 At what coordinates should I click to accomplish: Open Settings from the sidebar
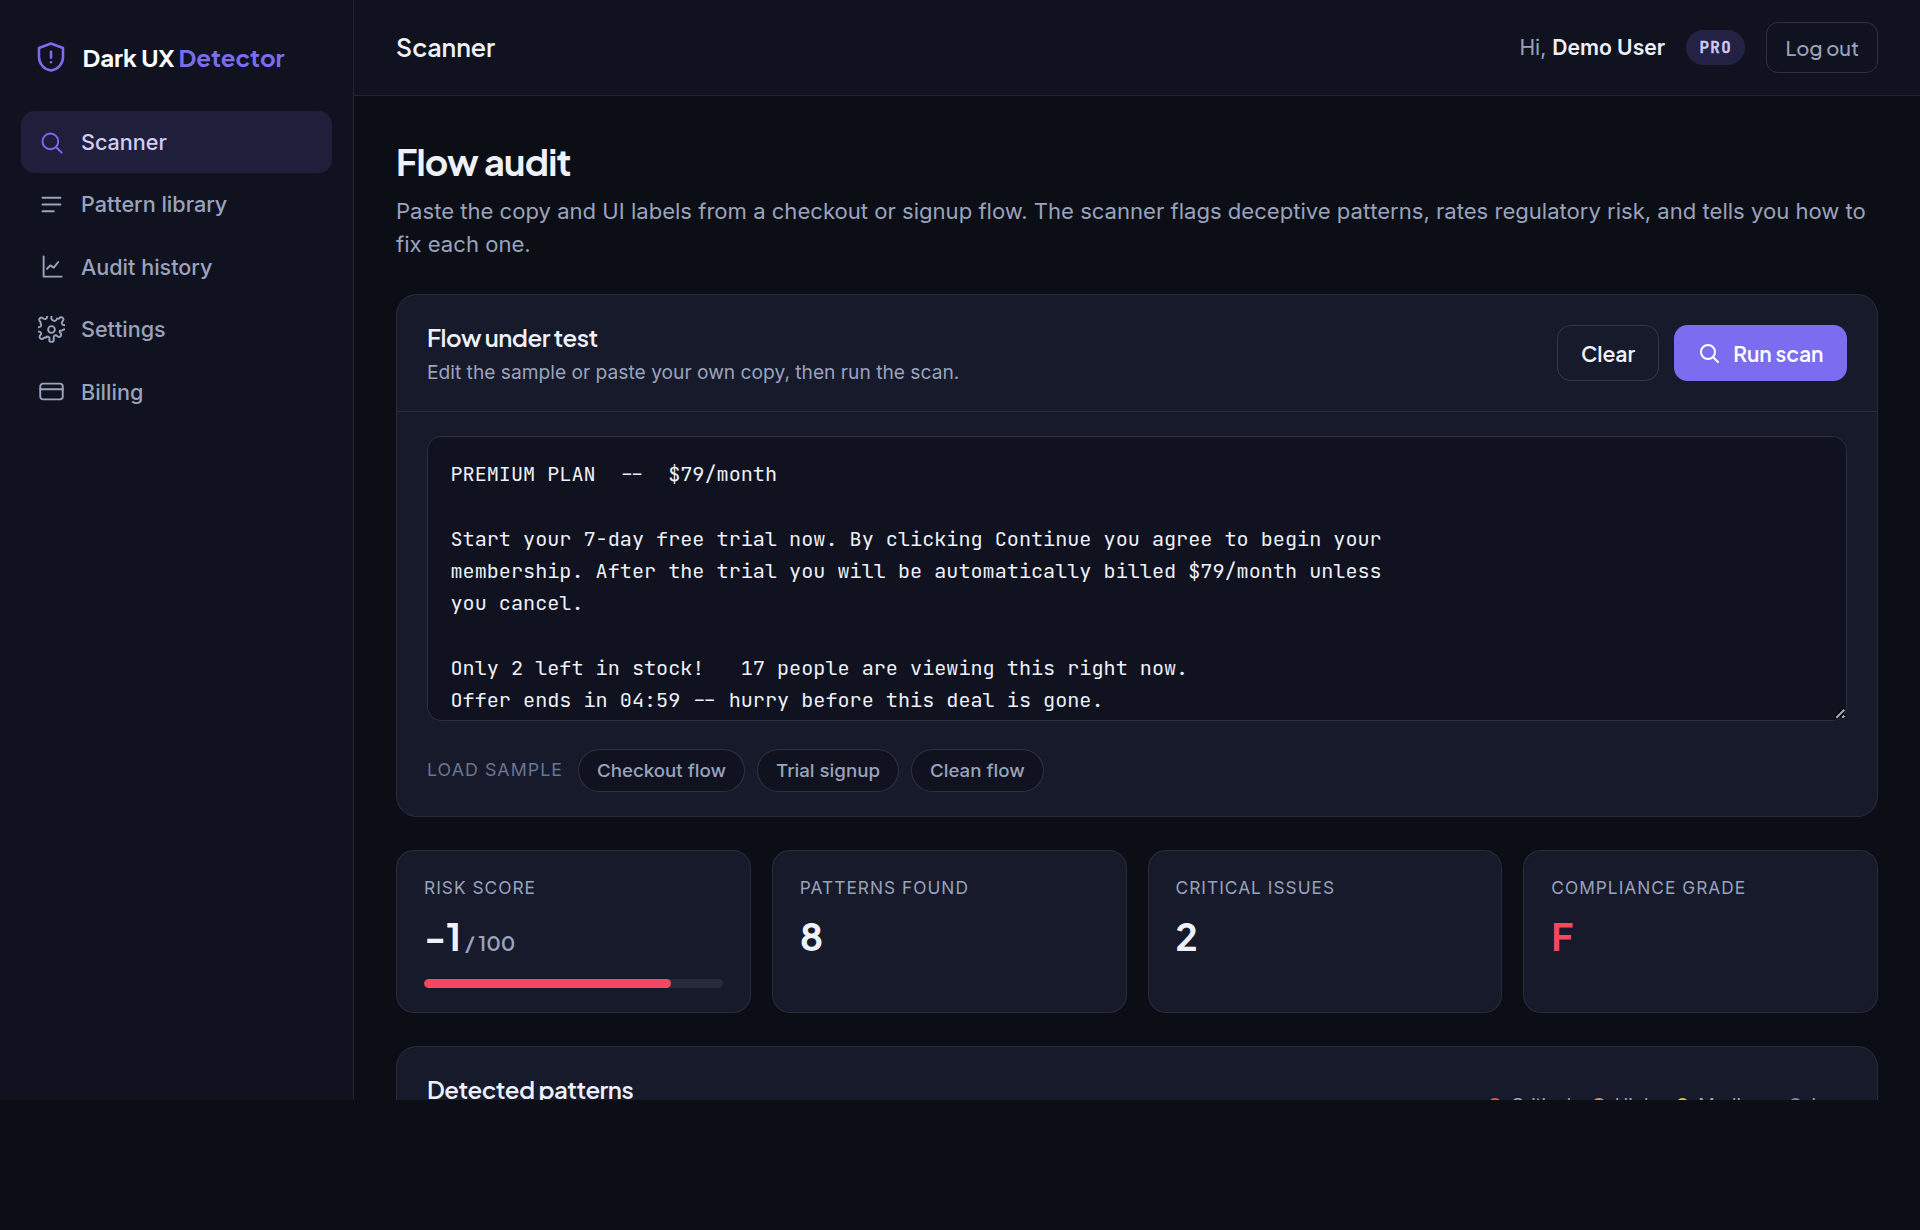pos(176,329)
